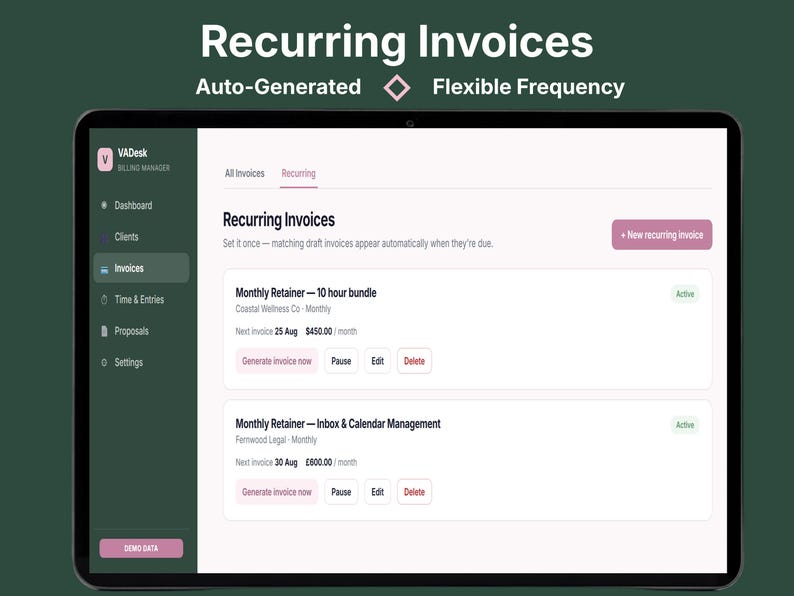Click the 'Recurring Invoices' page heading
Image resolution: width=794 pixels, height=596 pixels.
(x=279, y=220)
